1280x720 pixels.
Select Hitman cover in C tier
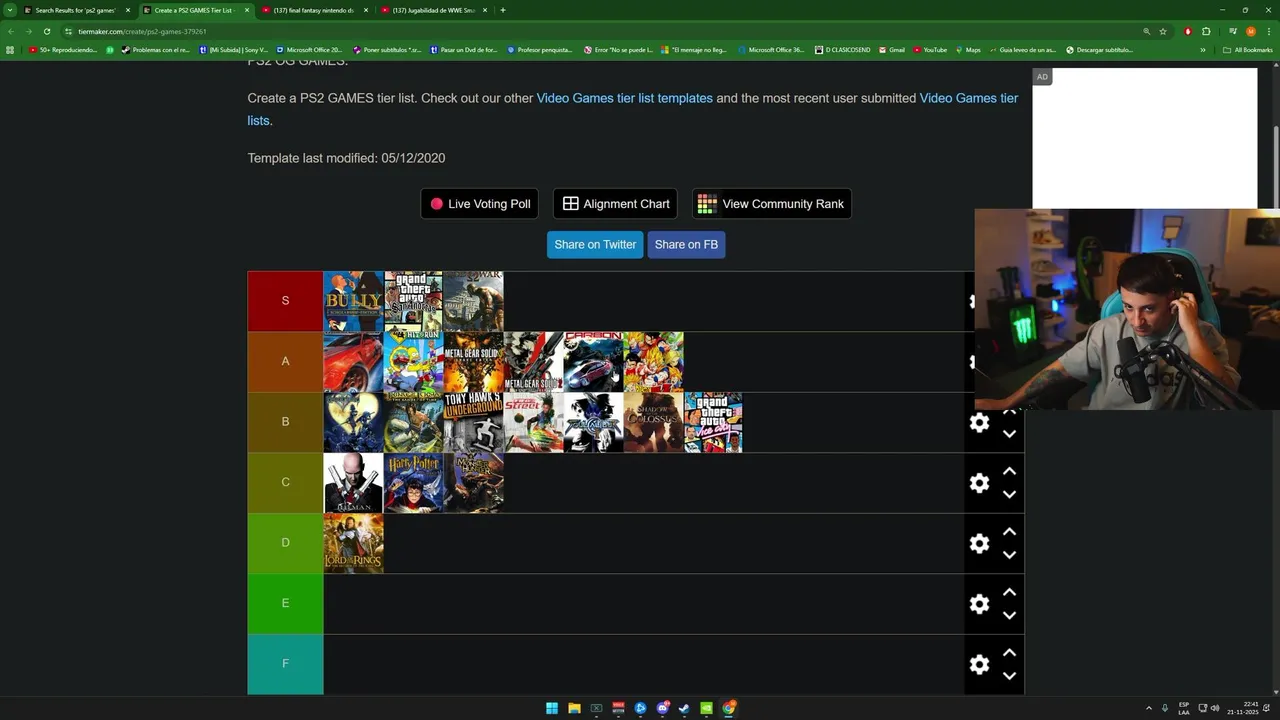(x=353, y=483)
